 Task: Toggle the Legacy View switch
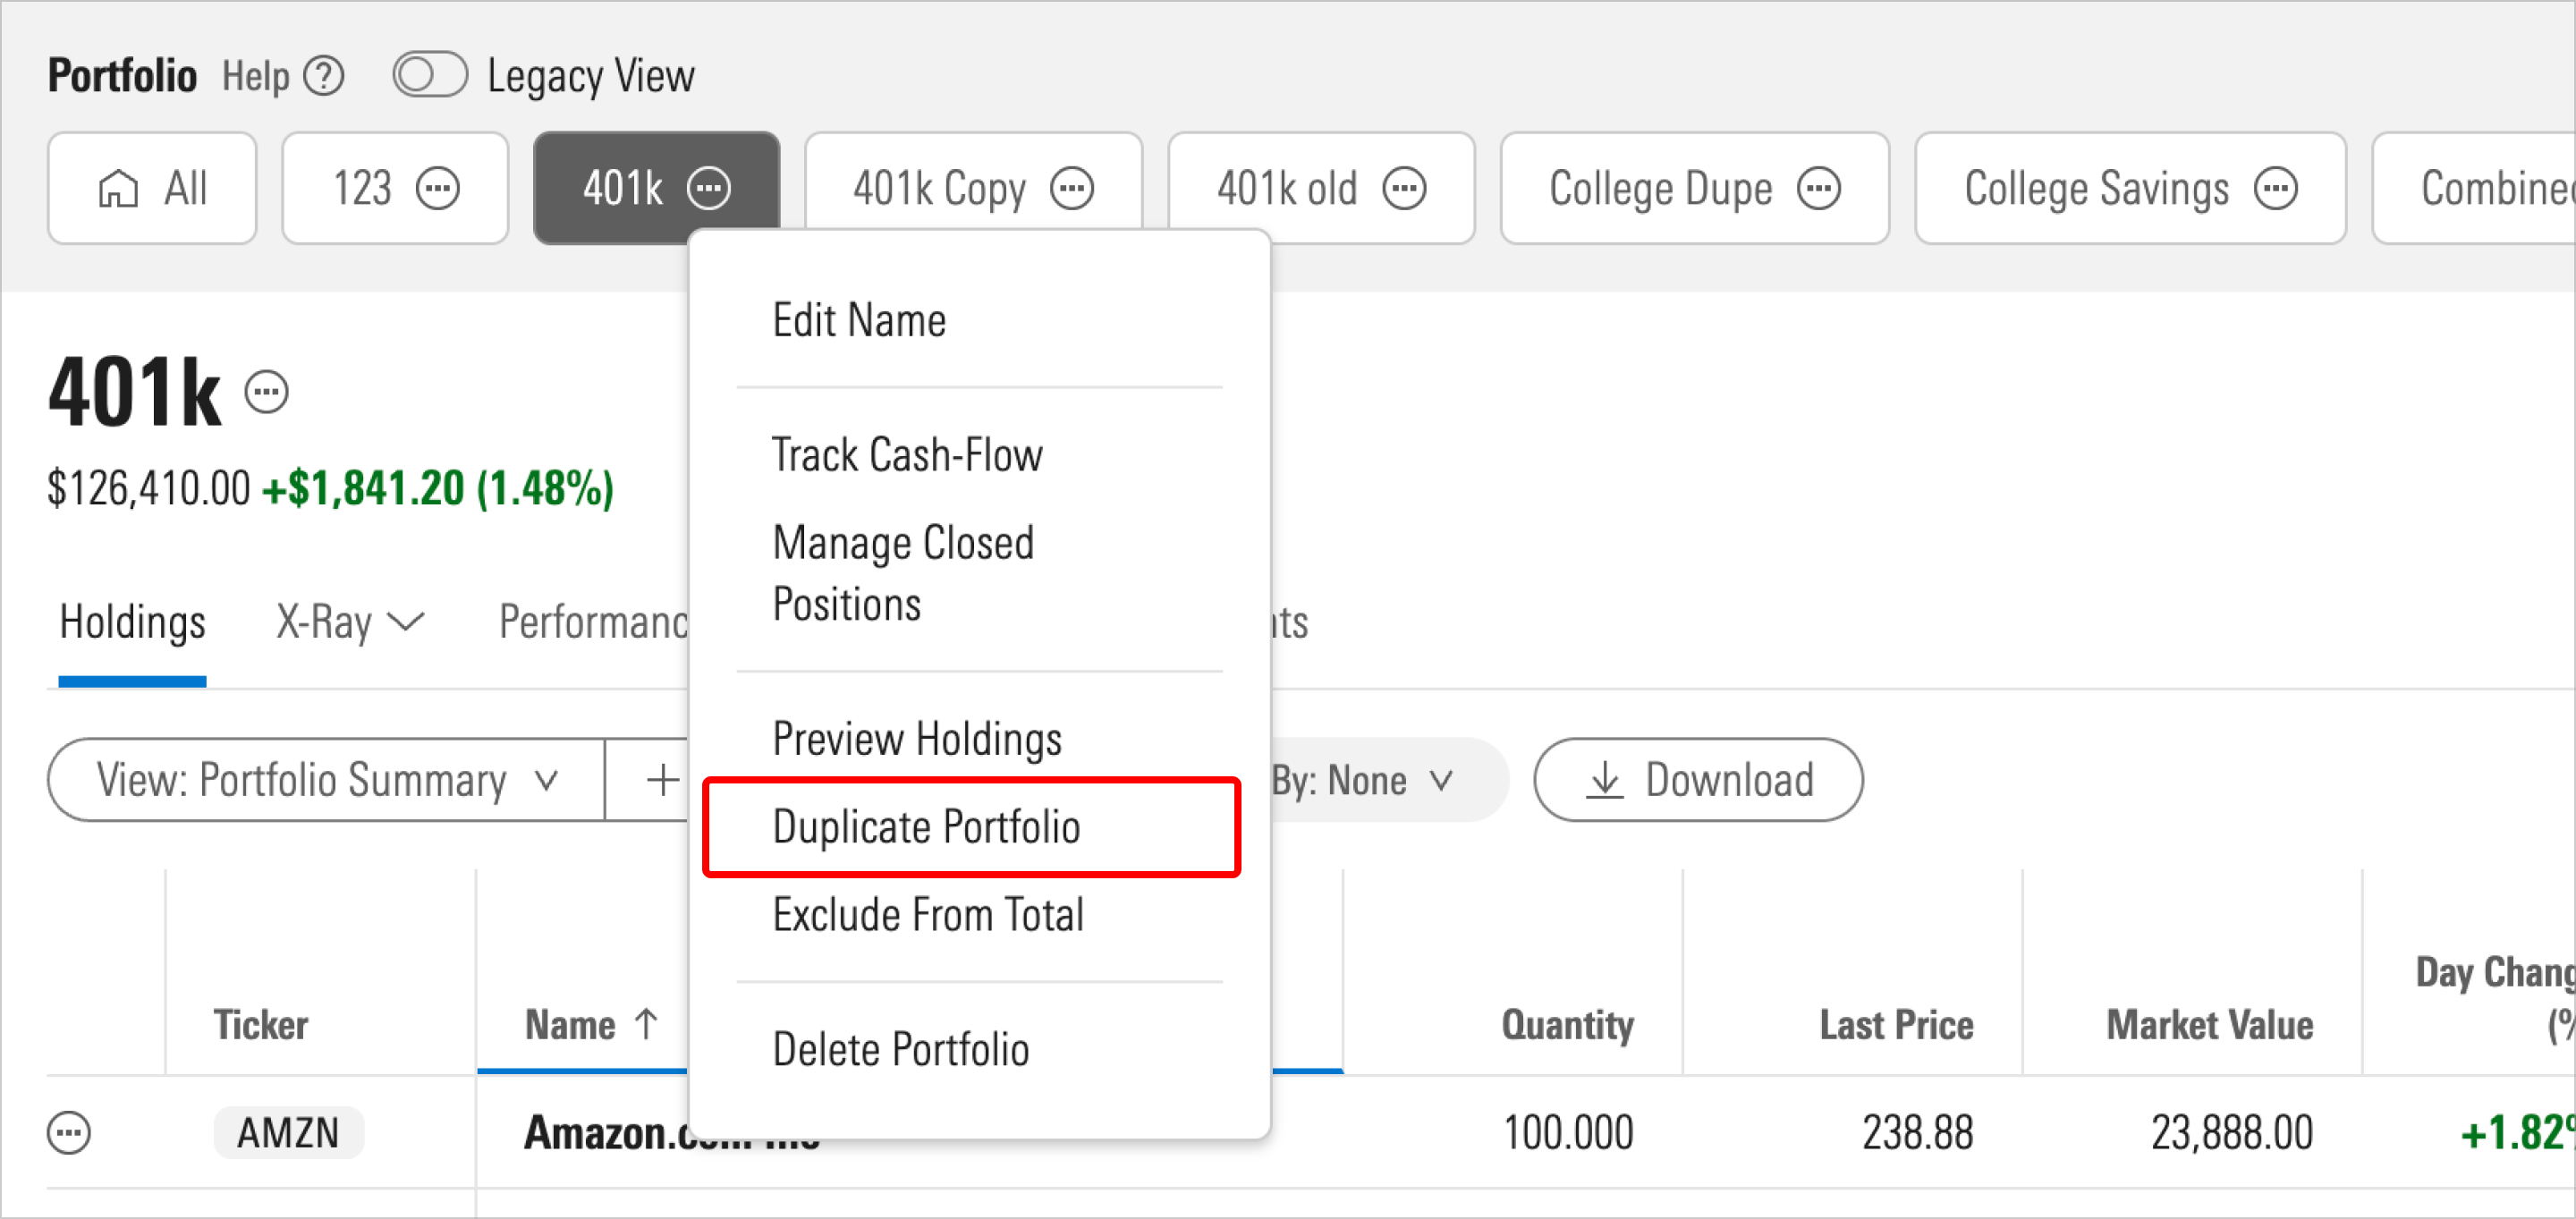click(x=430, y=75)
